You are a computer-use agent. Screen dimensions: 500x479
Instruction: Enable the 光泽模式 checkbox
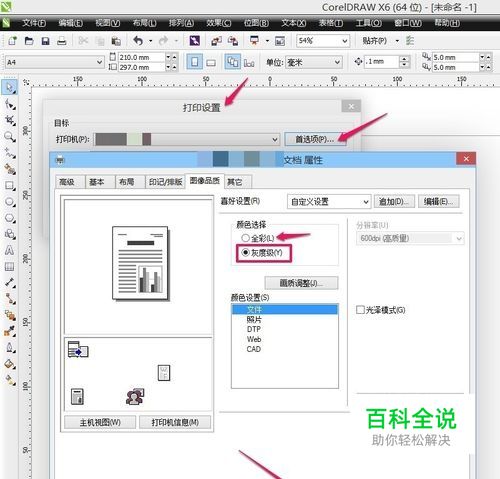[360, 310]
